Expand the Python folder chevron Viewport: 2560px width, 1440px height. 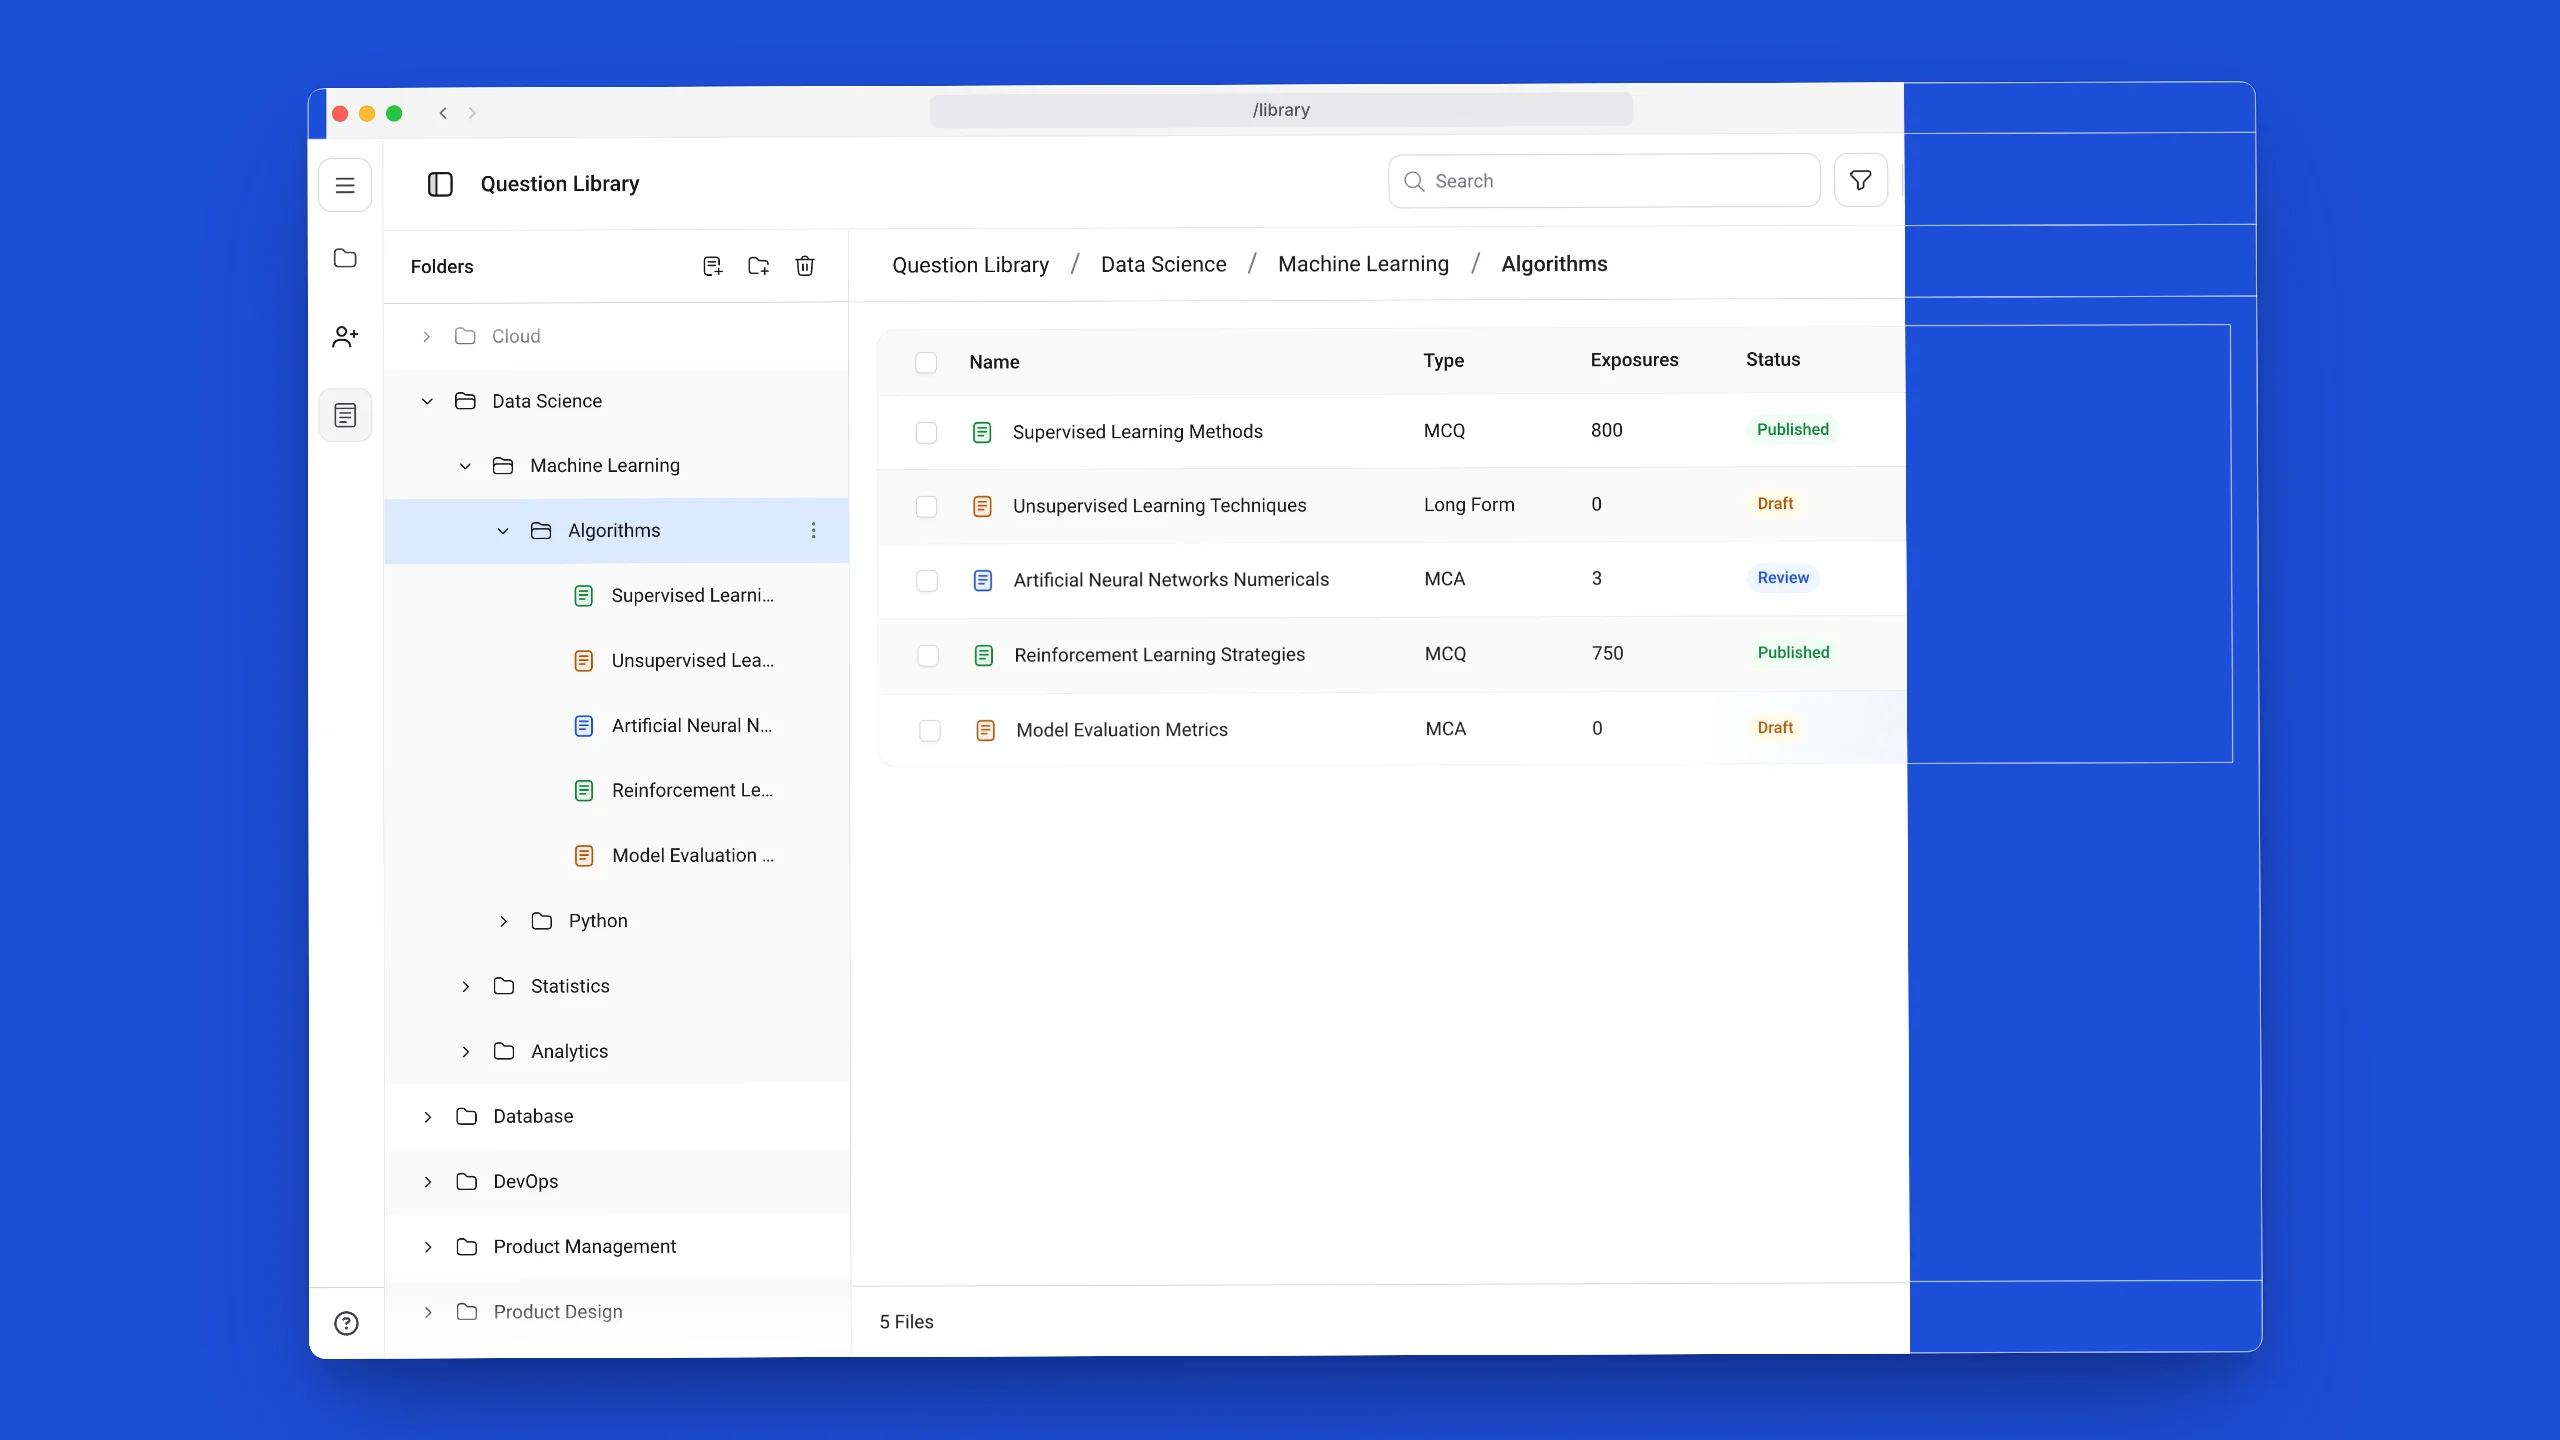point(503,921)
